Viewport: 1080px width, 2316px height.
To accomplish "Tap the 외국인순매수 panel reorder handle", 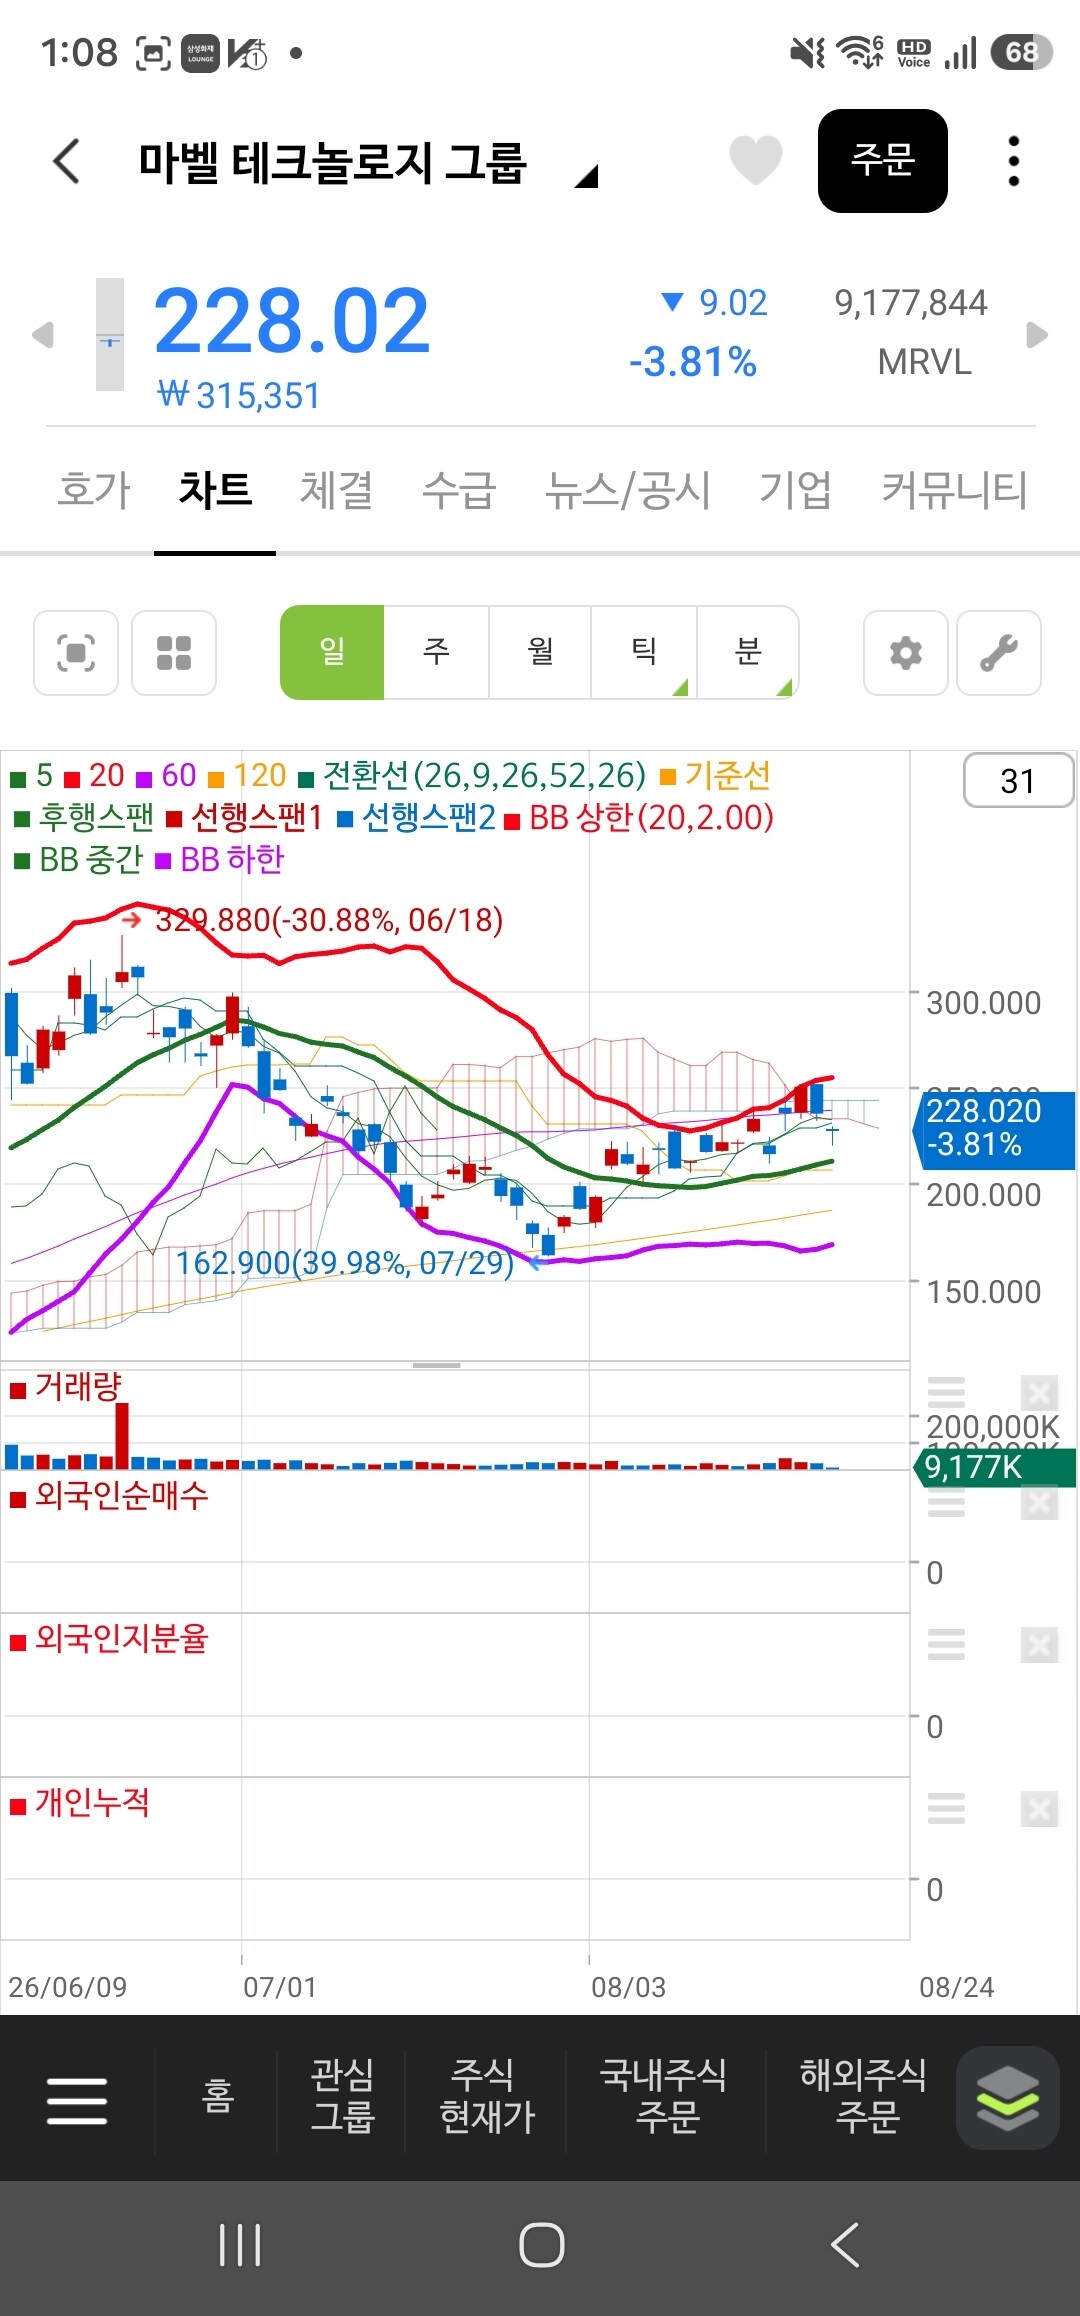I will tap(946, 1502).
